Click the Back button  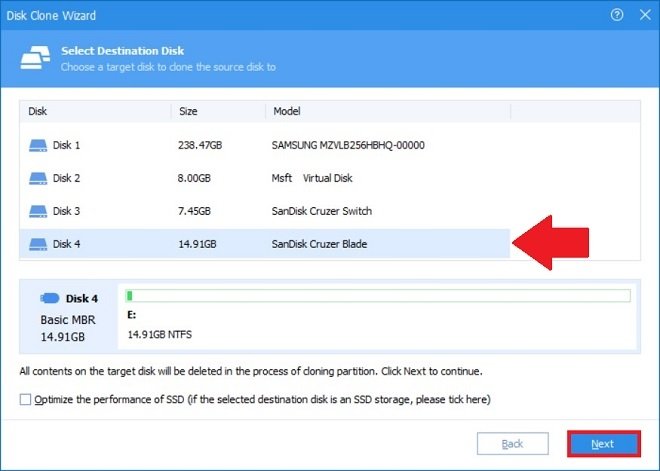click(x=513, y=444)
